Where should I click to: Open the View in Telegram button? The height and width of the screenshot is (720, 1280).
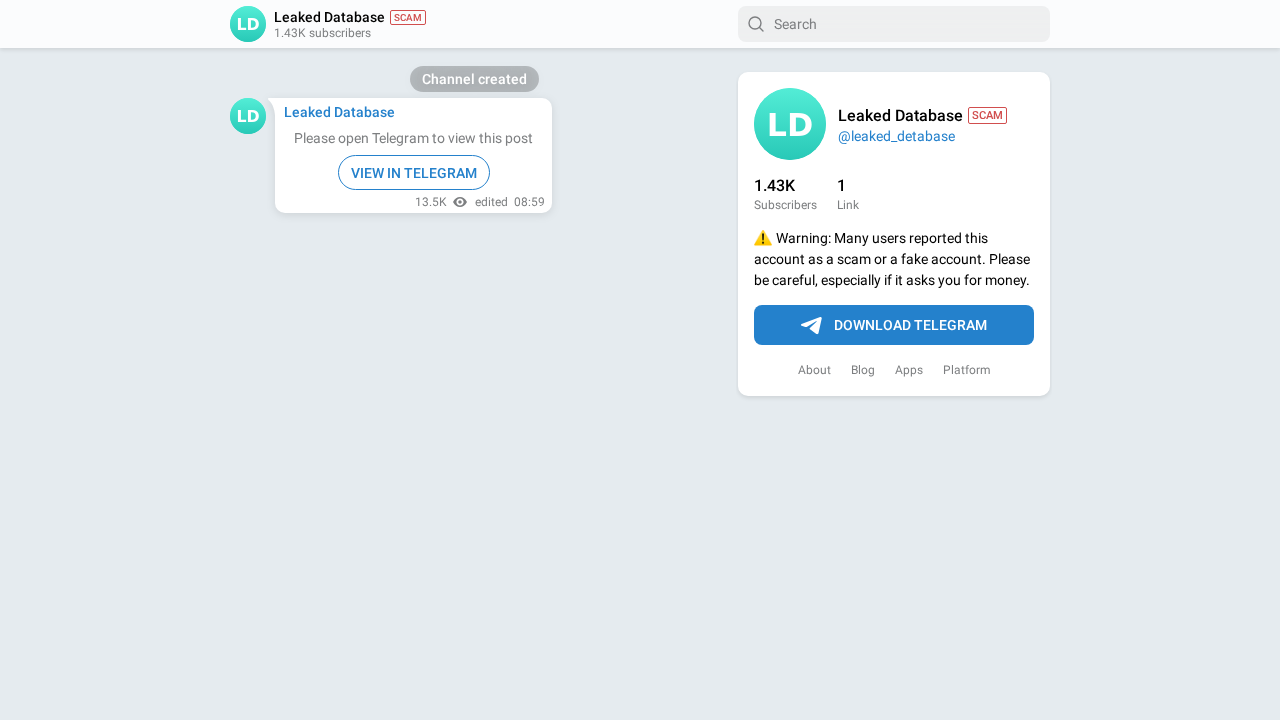point(414,173)
